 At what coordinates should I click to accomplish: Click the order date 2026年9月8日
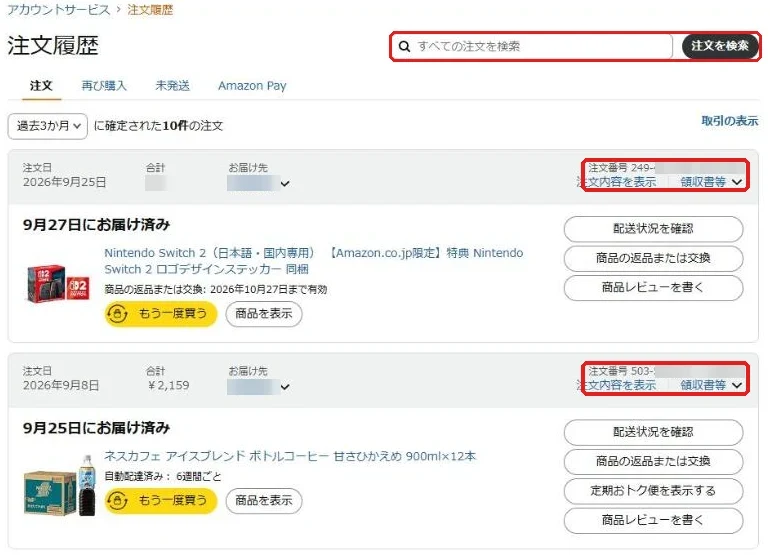[x=61, y=385]
